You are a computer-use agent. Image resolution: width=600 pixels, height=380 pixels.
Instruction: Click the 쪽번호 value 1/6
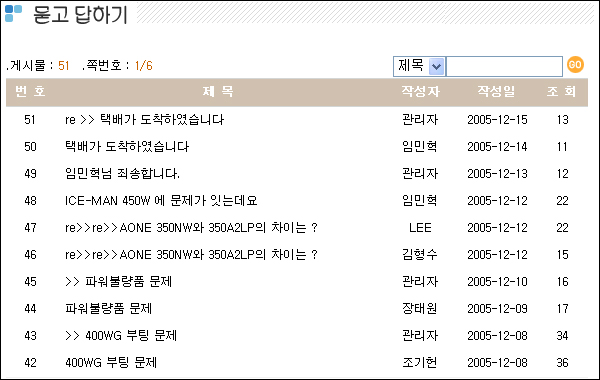point(143,66)
